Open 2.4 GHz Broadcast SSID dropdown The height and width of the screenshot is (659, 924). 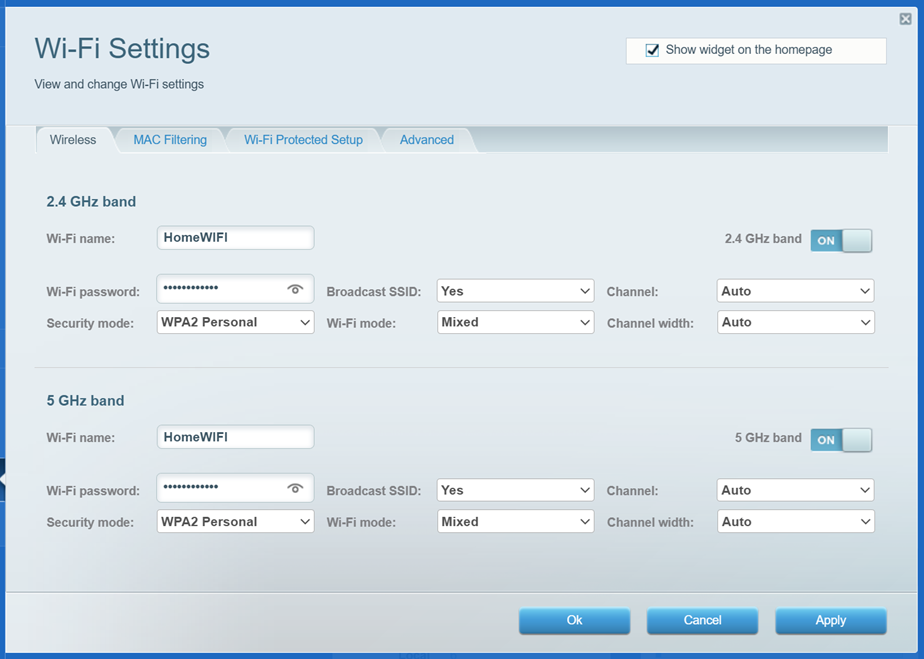coord(515,291)
